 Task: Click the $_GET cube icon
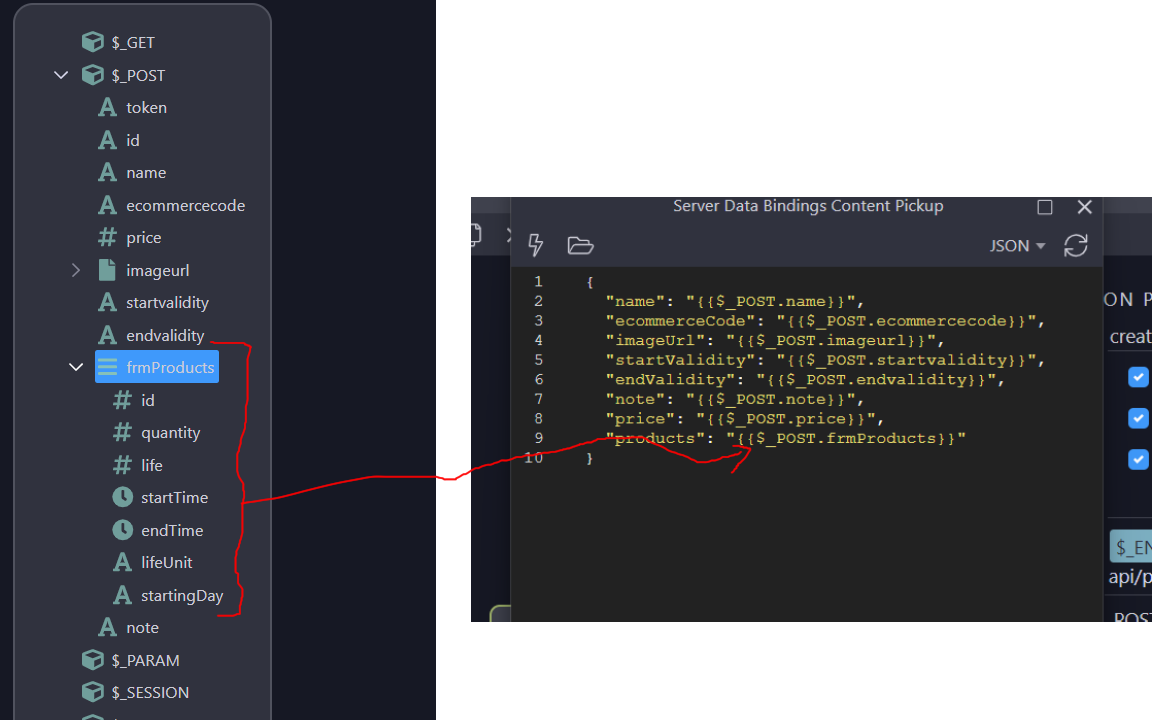pyautogui.click(x=92, y=42)
